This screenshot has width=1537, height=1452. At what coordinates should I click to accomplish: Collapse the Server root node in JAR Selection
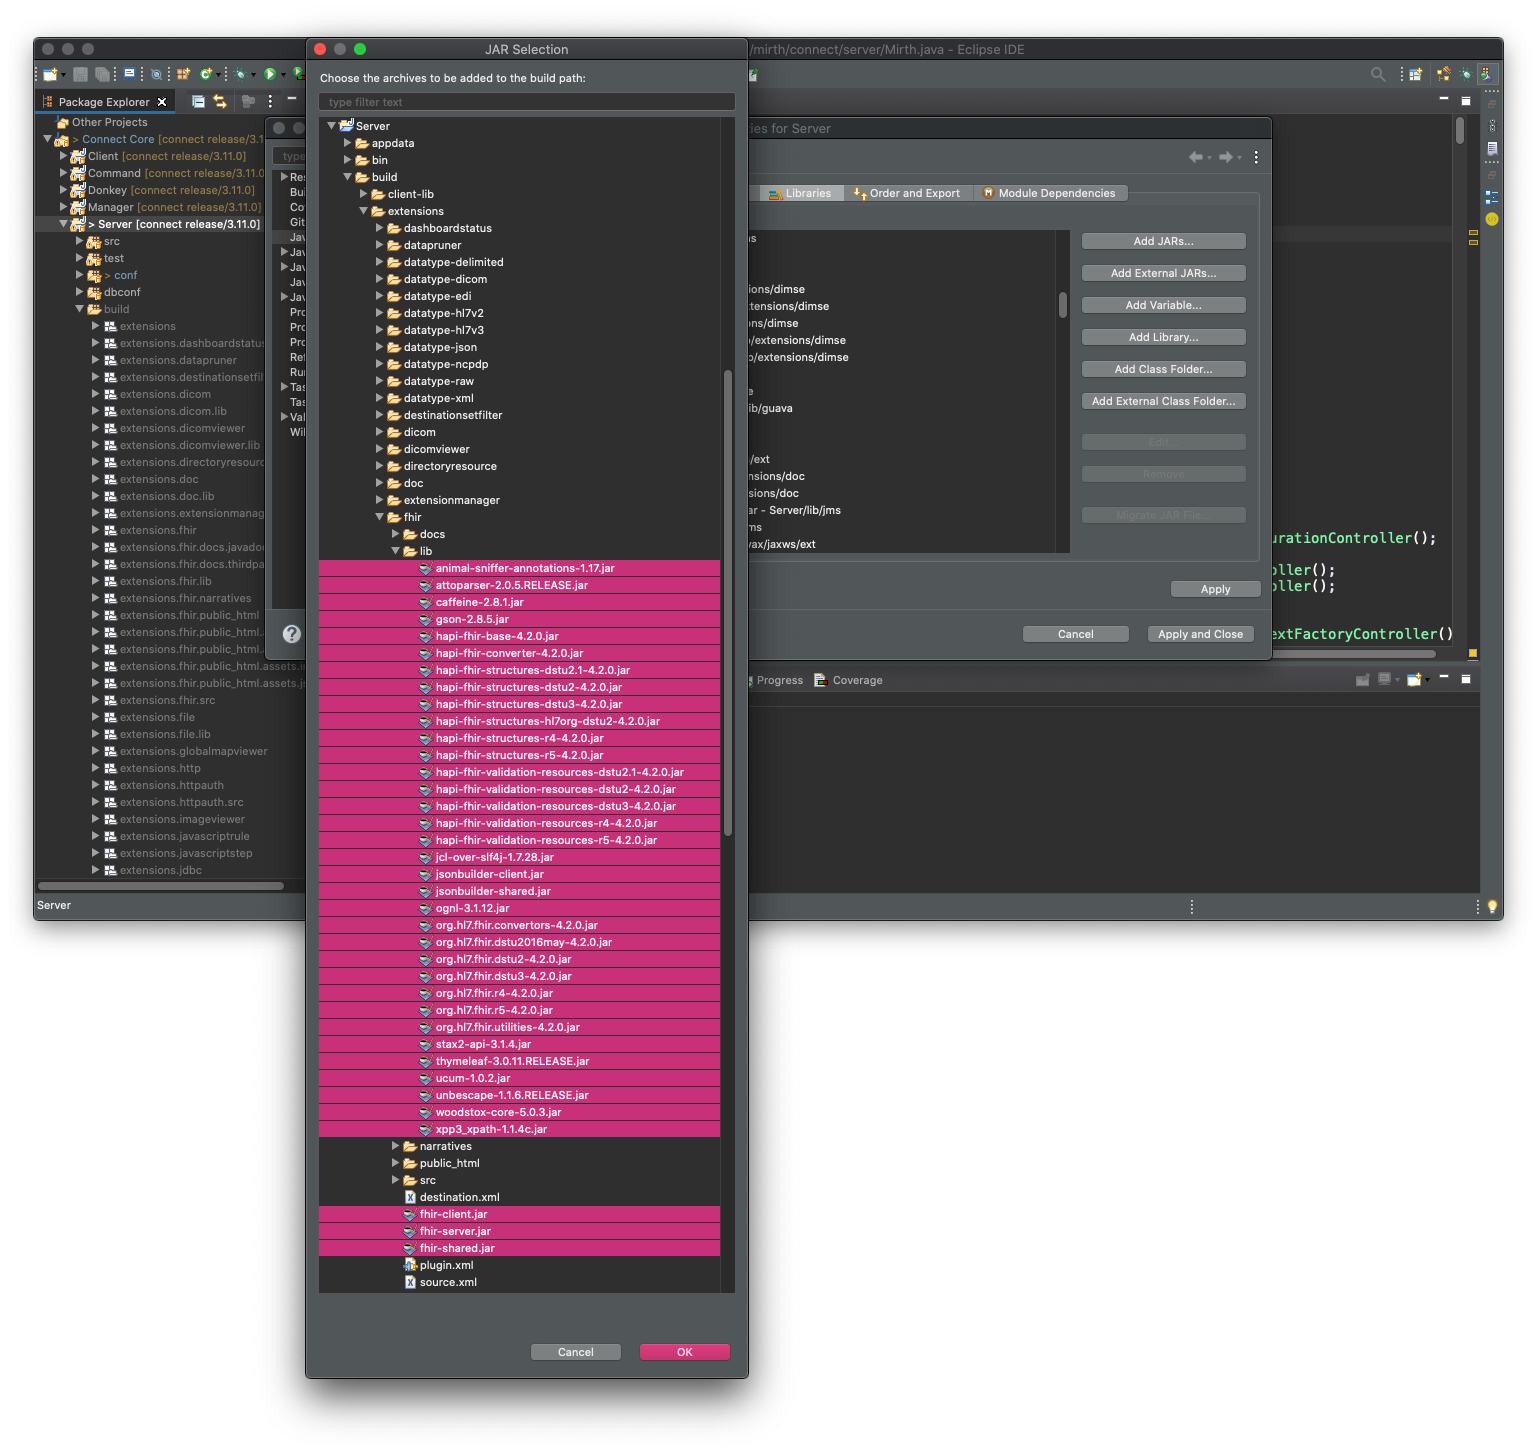[x=332, y=126]
